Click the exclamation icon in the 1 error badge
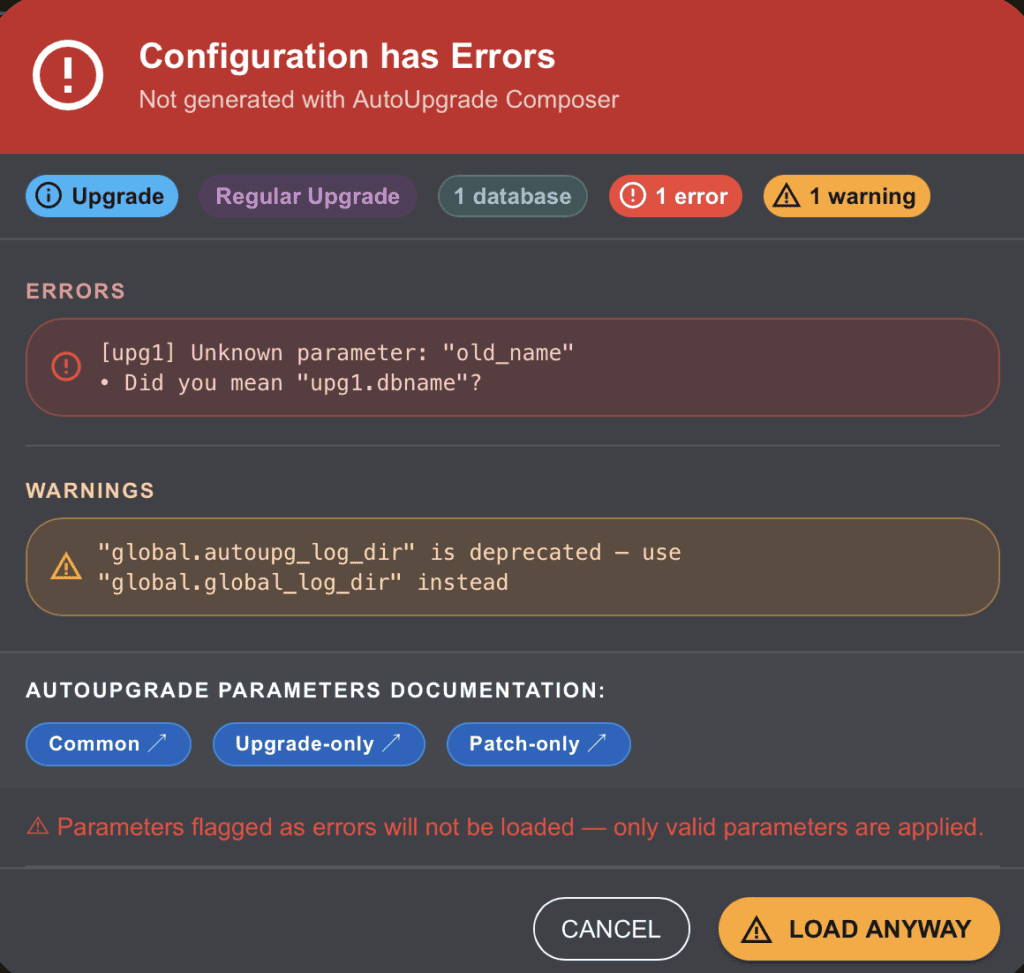The height and width of the screenshot is (973, 1024). [x=633, y=196]
